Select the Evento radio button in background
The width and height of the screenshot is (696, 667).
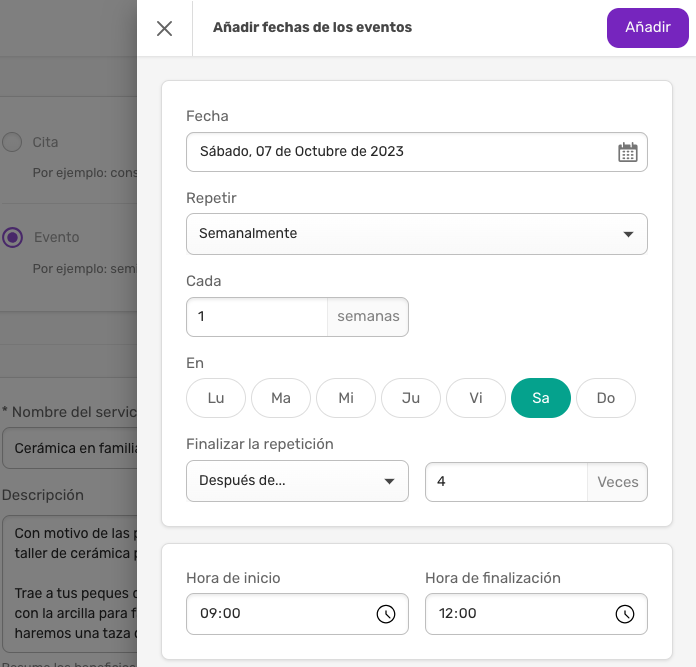click(12, 237)
